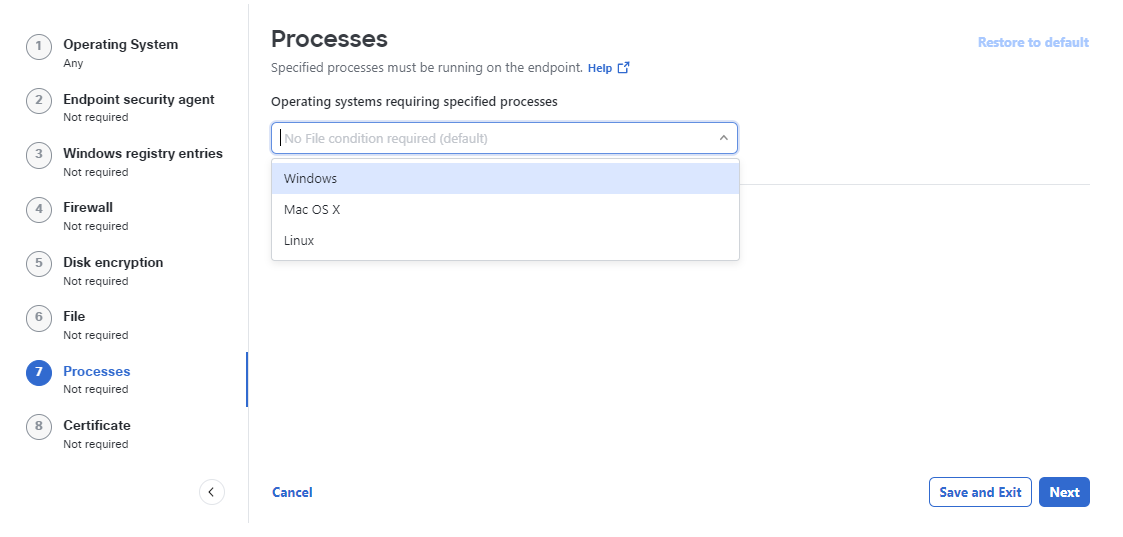This screenshot has width=1123, height=537.
Task: Close the dropdown using the up chevron arrow
Action: click(723, 138)
